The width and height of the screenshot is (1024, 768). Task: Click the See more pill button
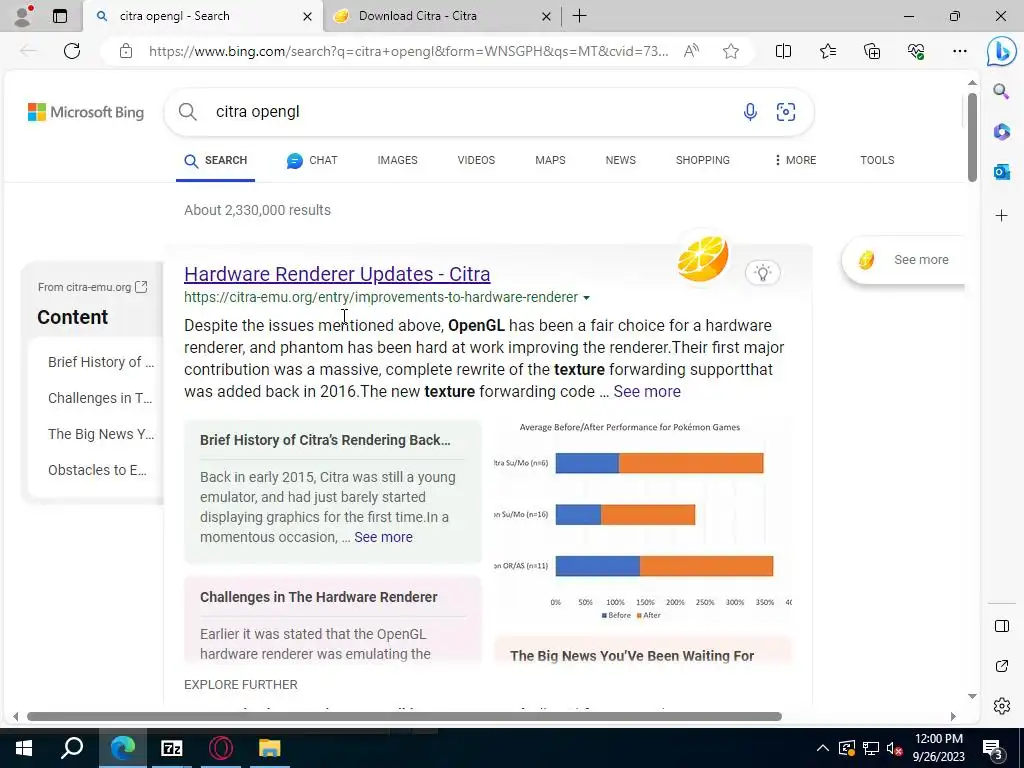(904, 260)
